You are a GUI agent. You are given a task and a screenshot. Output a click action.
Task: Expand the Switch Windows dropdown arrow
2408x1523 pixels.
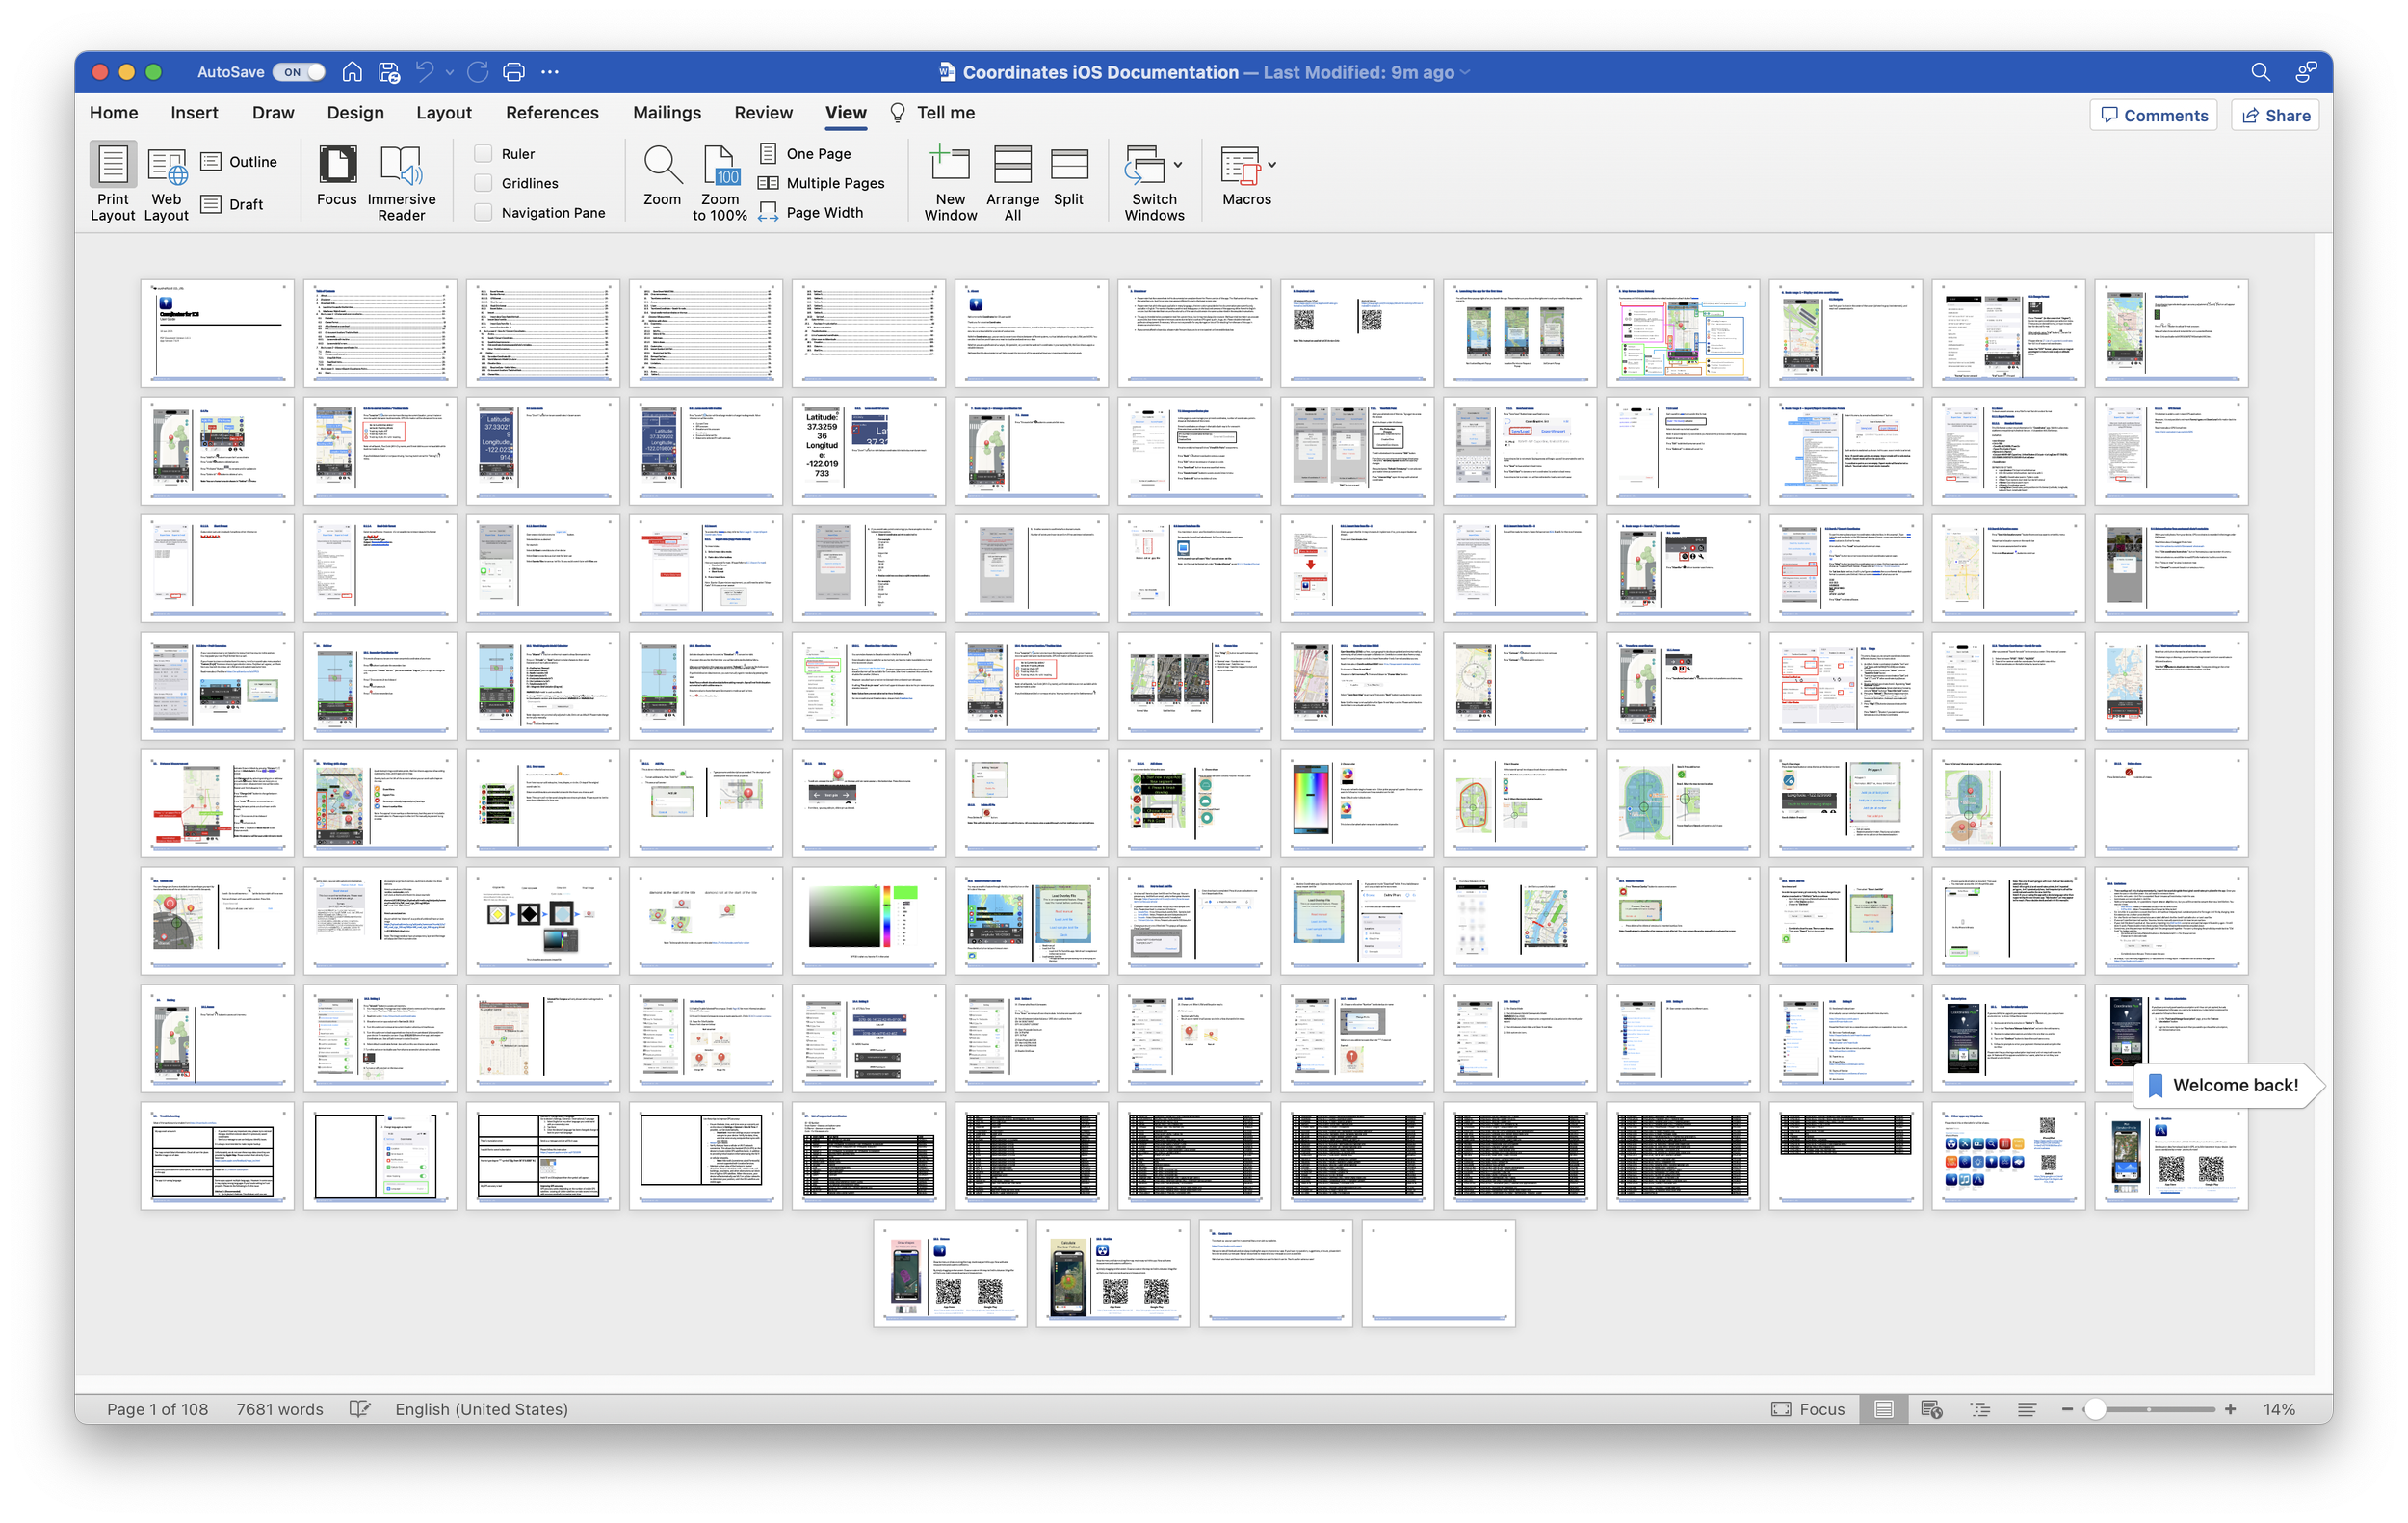pos(1178,165)
